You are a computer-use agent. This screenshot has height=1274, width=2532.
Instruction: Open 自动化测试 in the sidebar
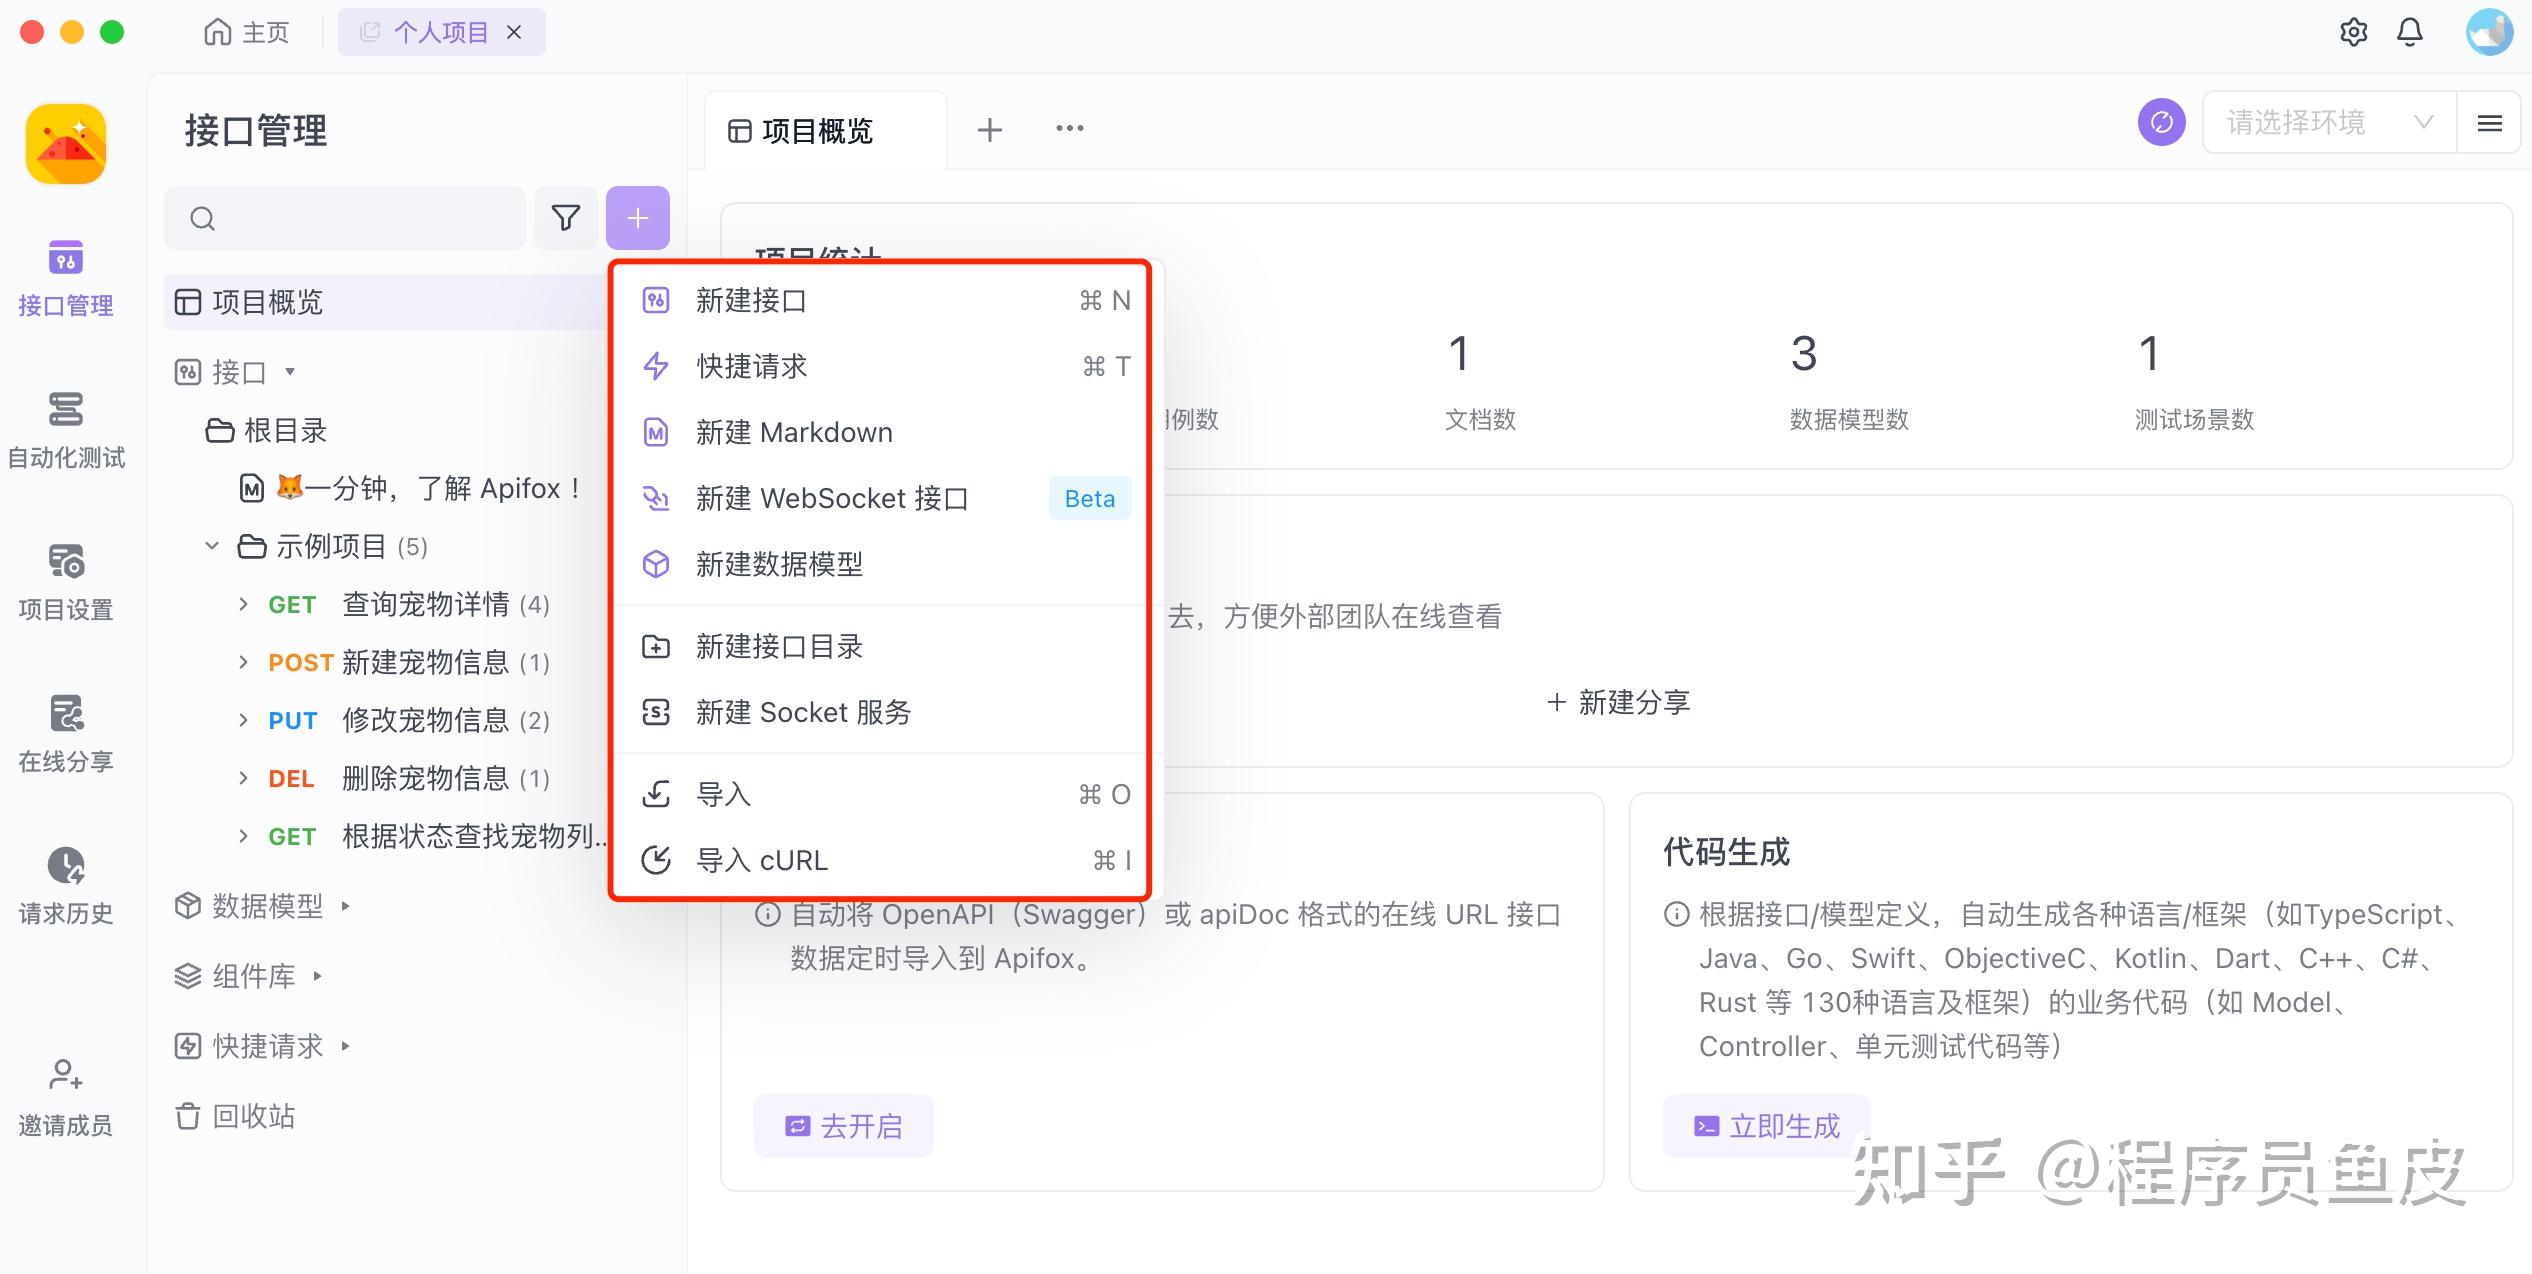[x=66, y=430]
